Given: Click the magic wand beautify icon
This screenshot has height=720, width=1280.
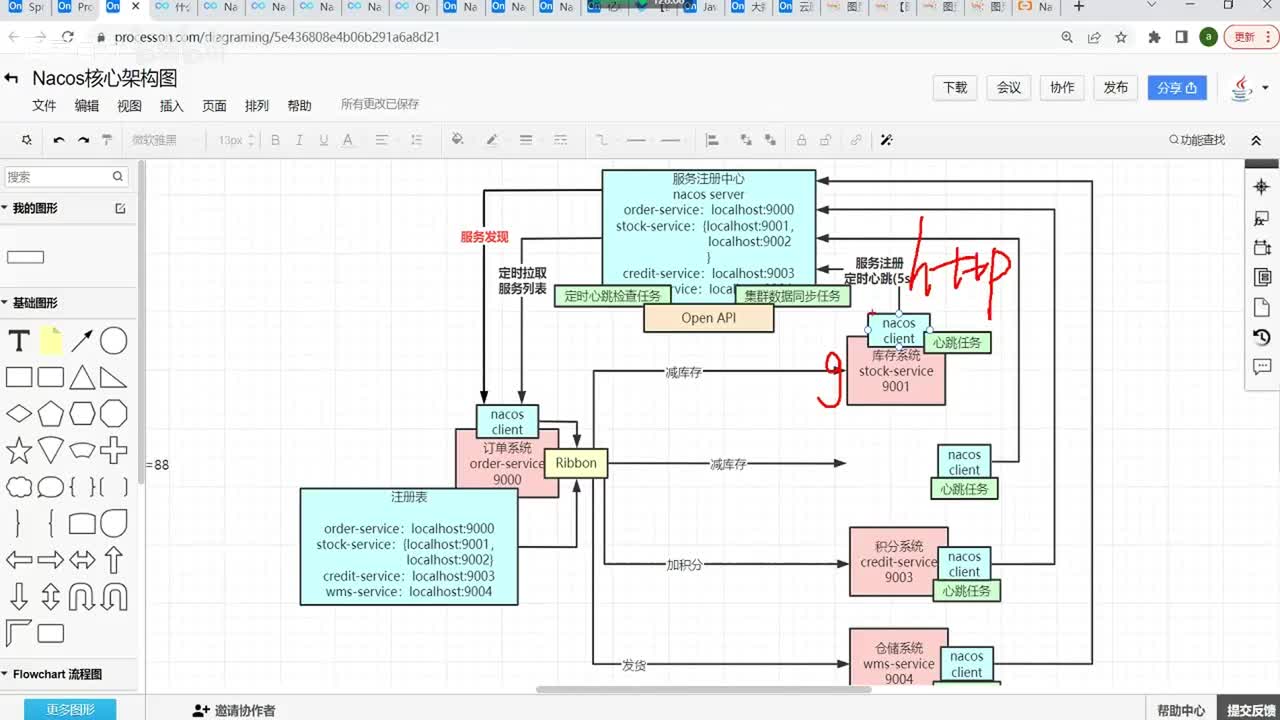Looking at the screenshot, I should coord(886,140).
